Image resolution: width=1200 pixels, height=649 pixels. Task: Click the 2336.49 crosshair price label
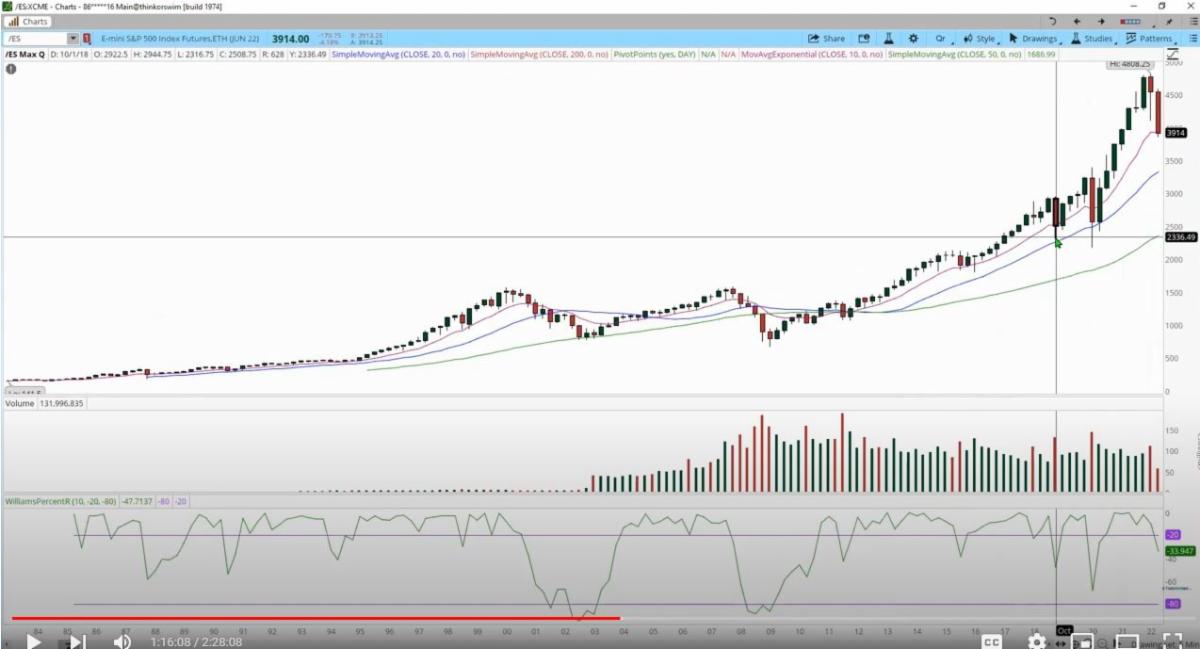click(x=1180, y=237)
